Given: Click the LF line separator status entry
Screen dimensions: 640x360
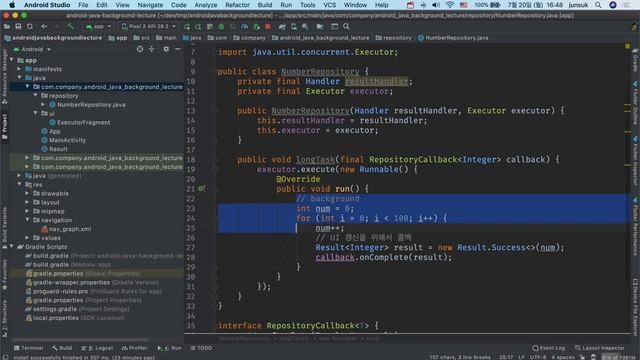Looking at the screenshot, I should click(521, 357).
